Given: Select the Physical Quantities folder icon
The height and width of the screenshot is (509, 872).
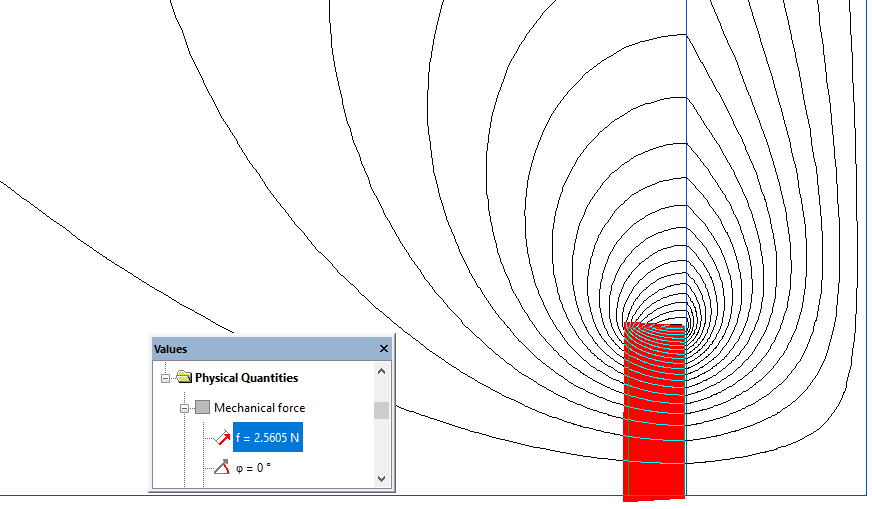Looking at the screenshot, I should [x=184, y=377].
